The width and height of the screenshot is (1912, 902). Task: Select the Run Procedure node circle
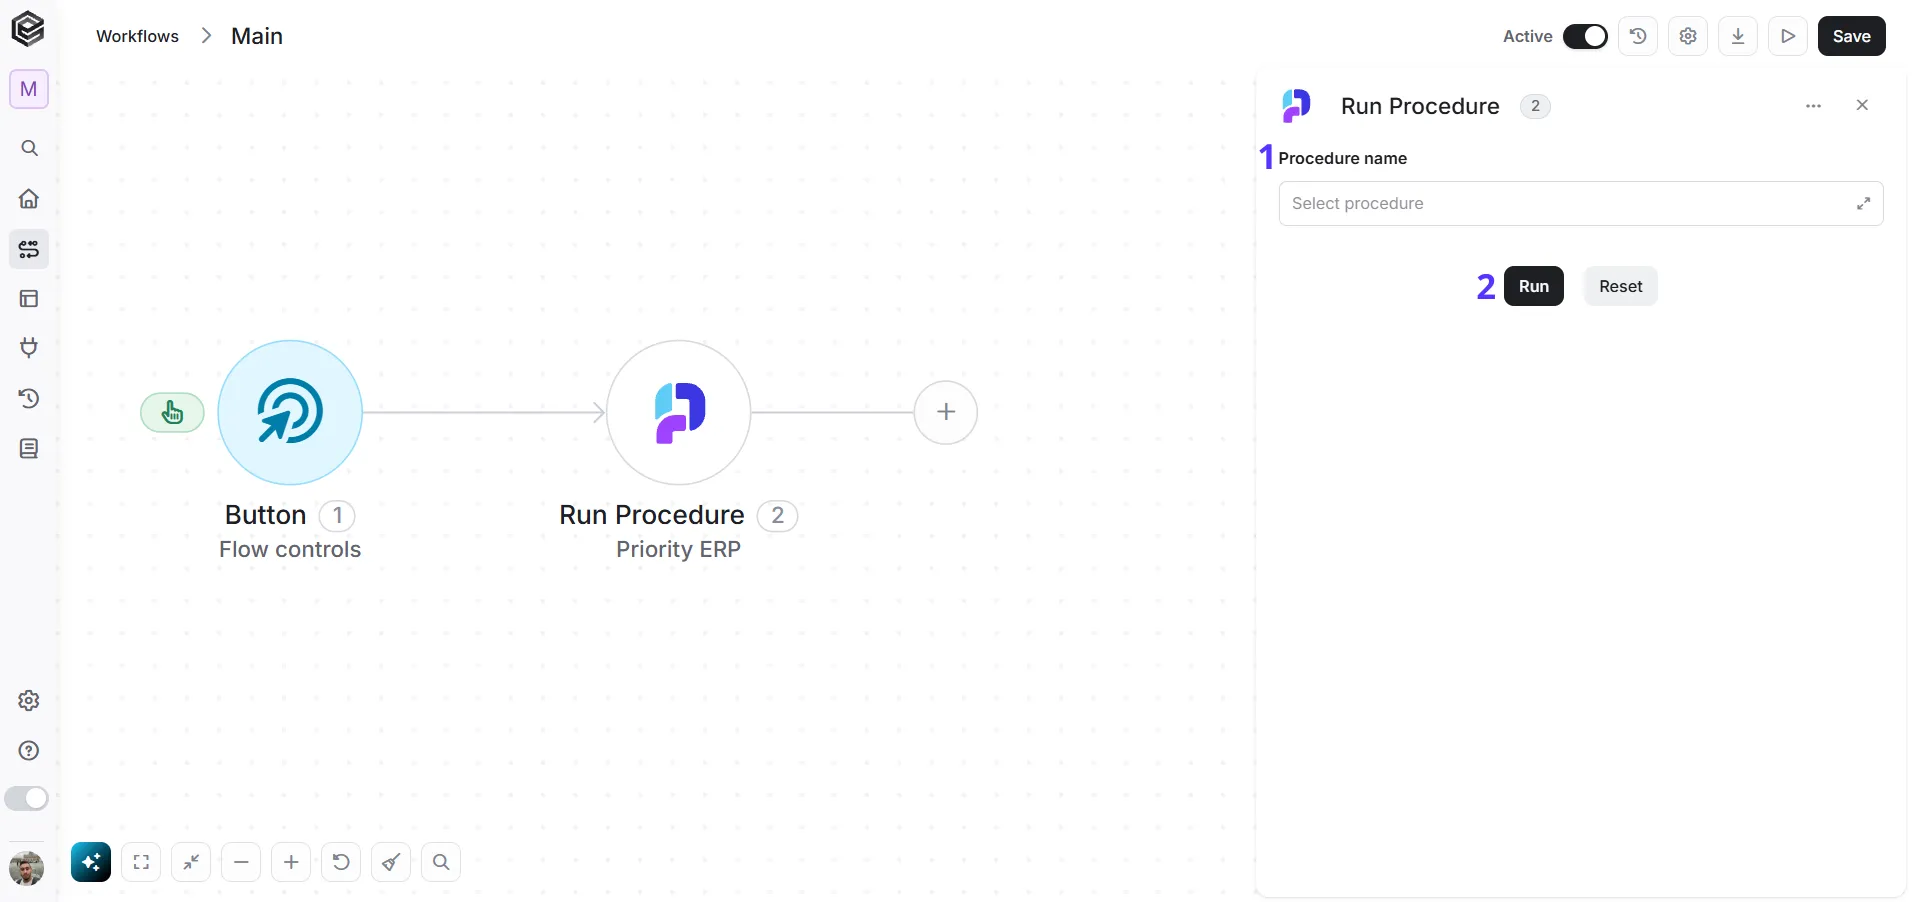(679, 412)
